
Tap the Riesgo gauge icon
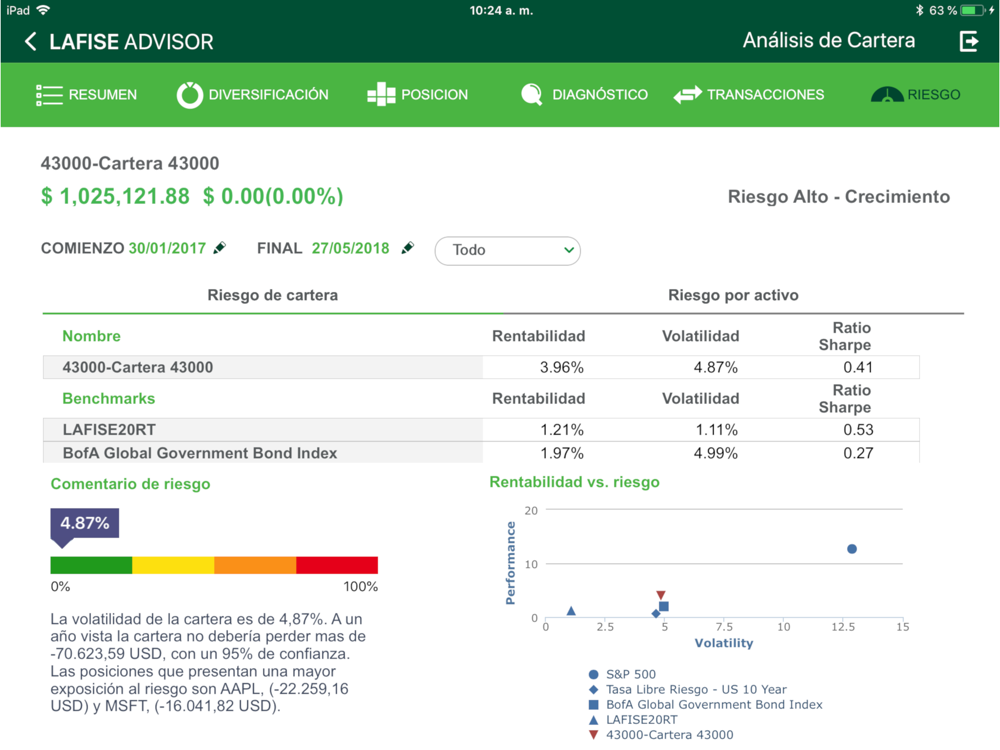tap(886, 94)
